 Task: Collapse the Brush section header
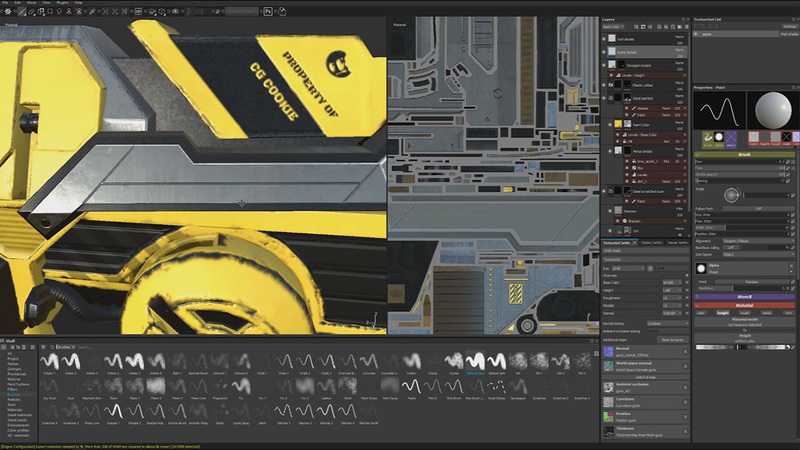pyautogui.click(x=744, y=154)
